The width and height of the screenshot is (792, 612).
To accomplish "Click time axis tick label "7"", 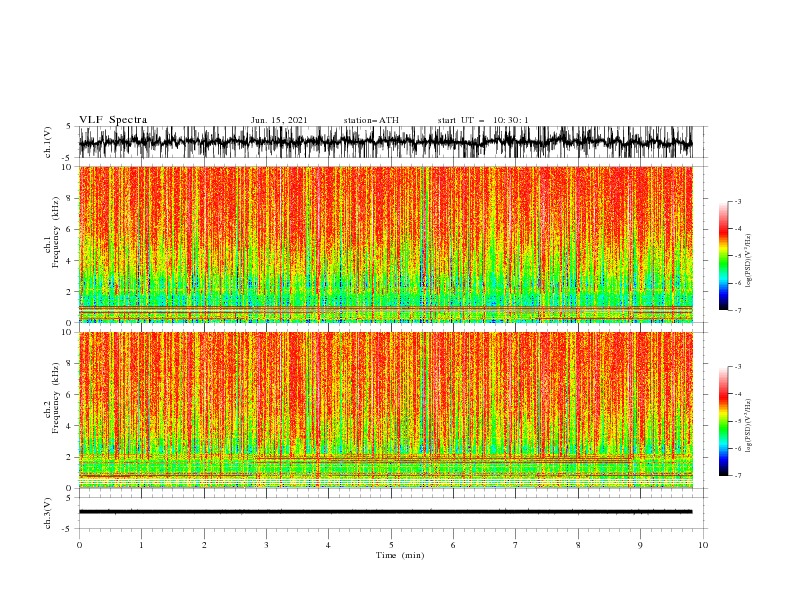I will pos(516,545).
